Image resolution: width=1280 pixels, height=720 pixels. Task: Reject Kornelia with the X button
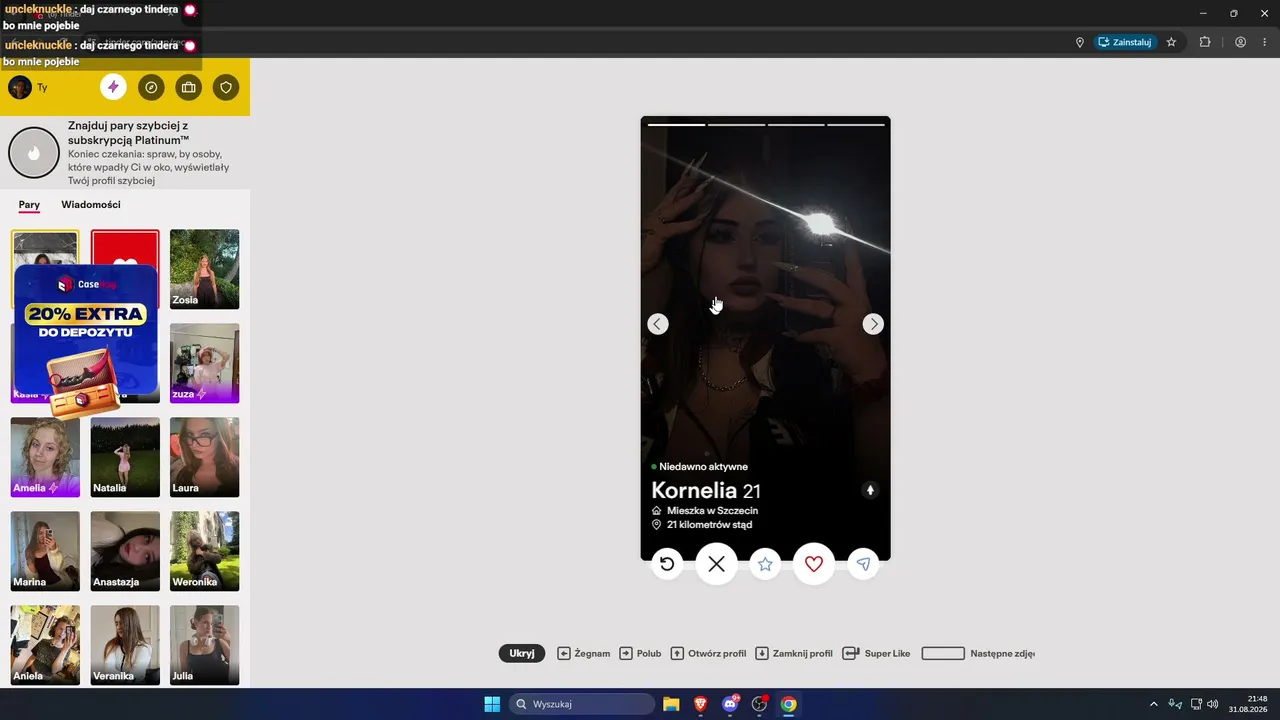[716, 564]
